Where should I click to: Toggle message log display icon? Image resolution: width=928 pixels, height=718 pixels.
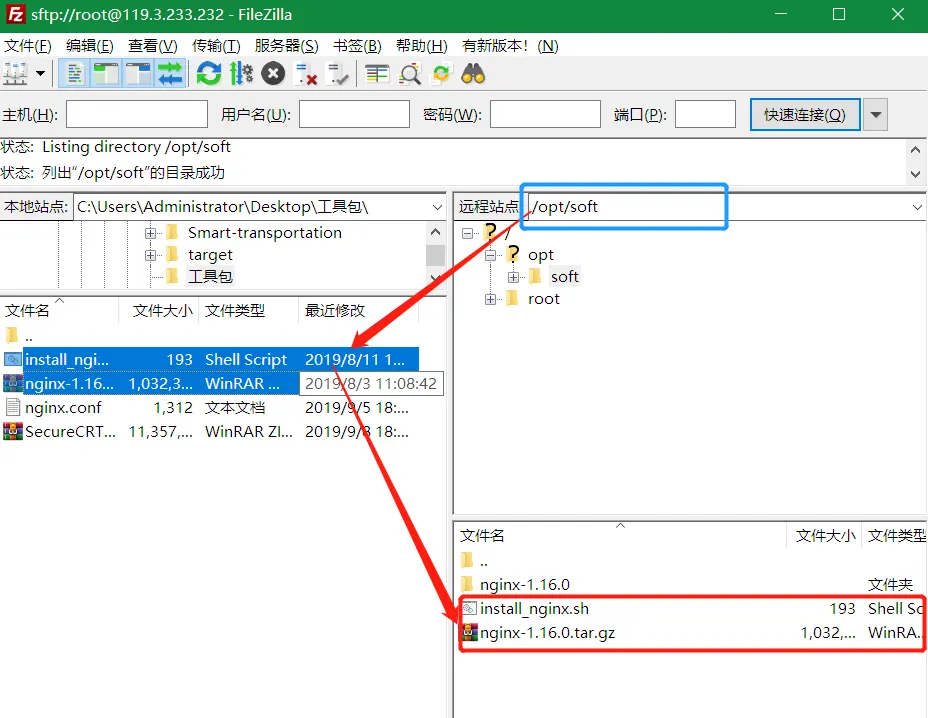click(75, 74)
